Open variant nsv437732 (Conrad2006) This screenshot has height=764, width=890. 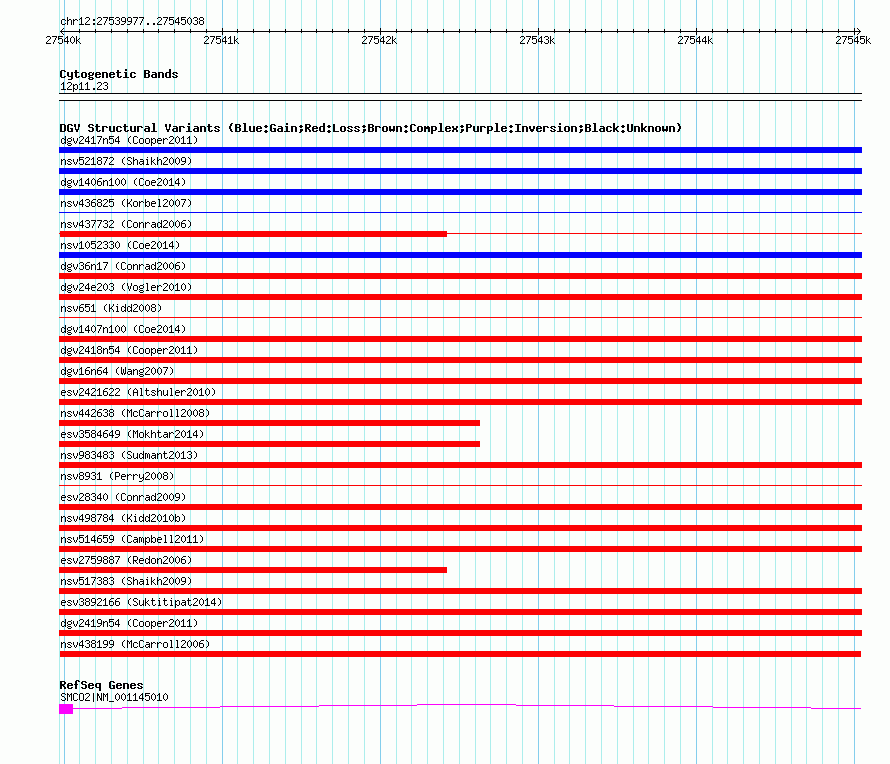point(126,224)
